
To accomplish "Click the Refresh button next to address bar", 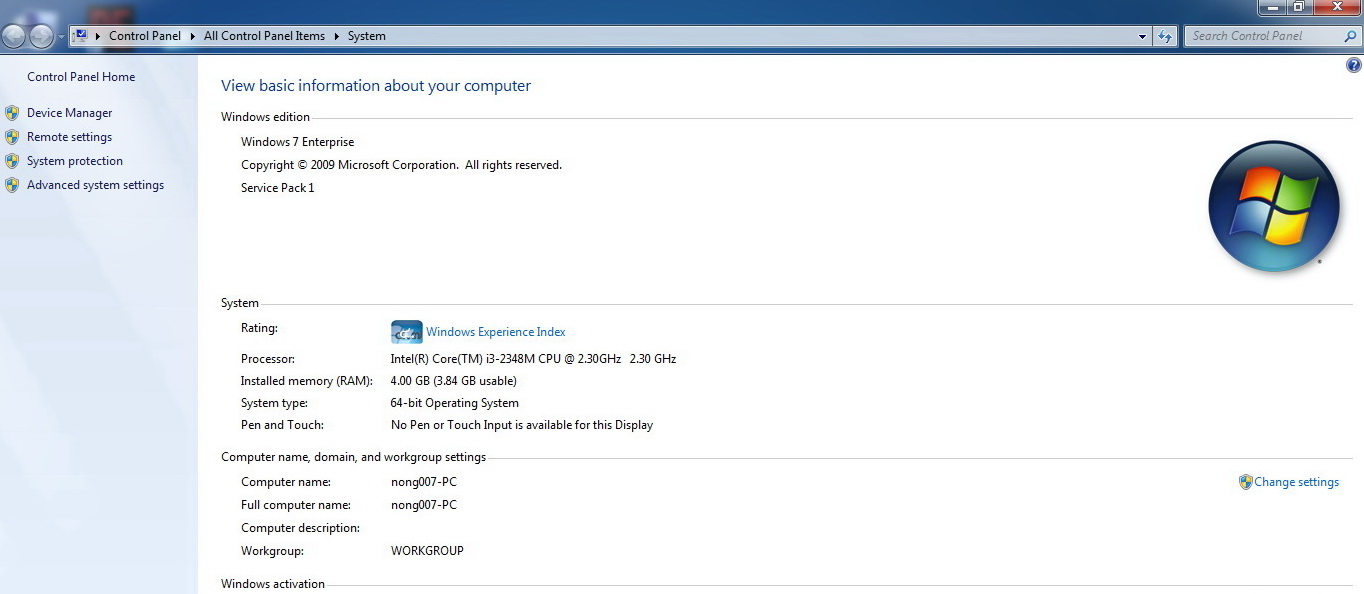I will tap(1165, 36).
